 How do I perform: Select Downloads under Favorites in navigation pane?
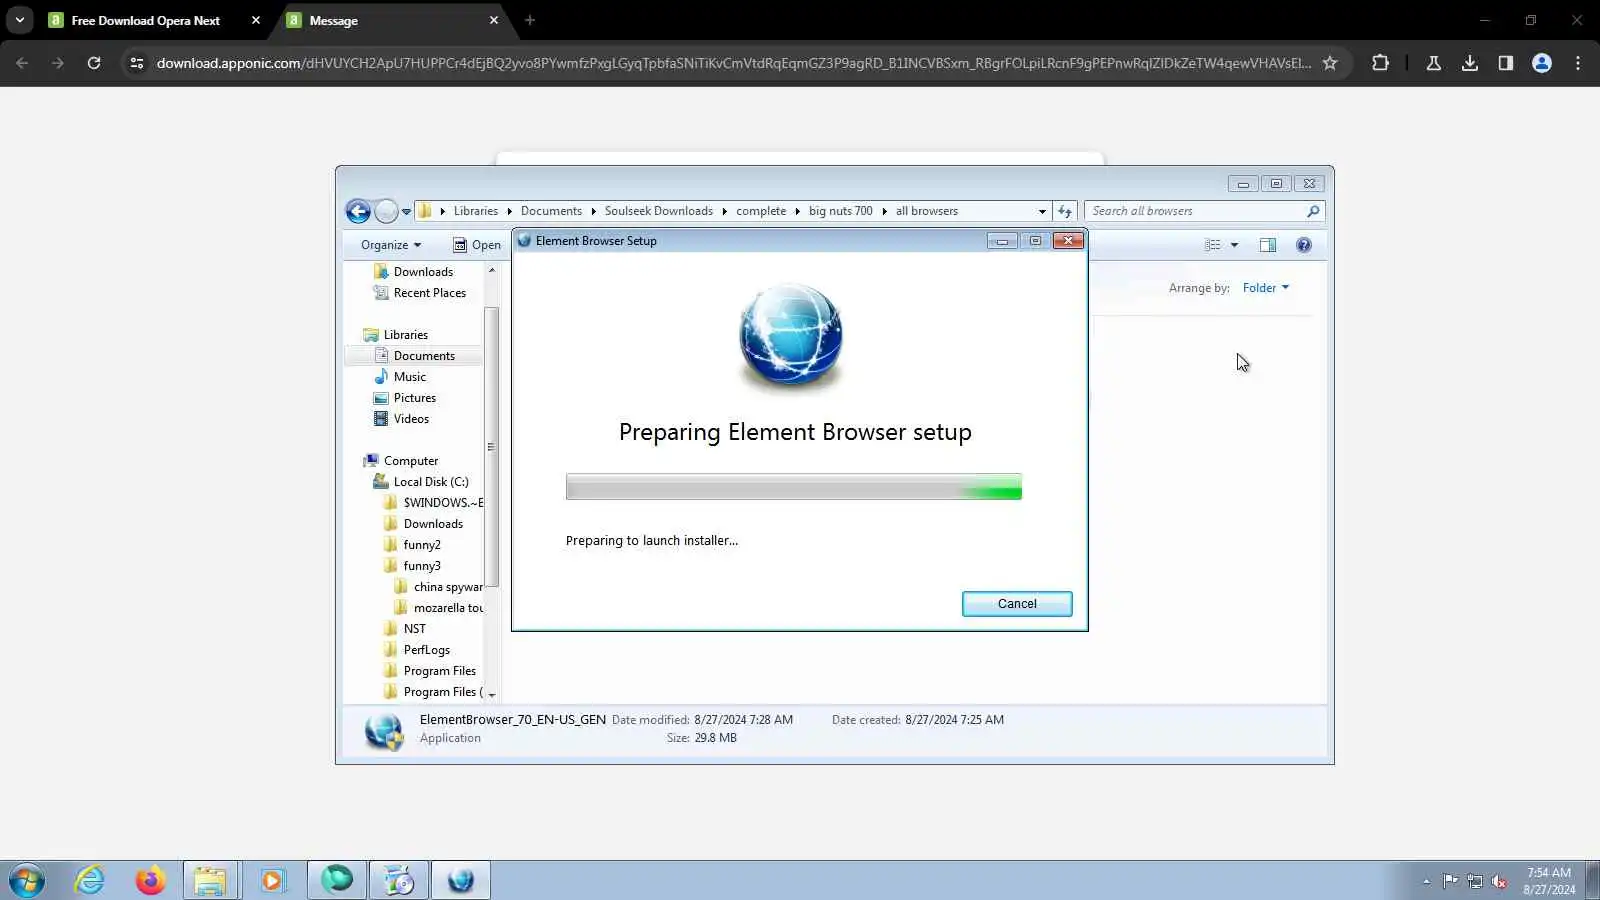[423, 272]
